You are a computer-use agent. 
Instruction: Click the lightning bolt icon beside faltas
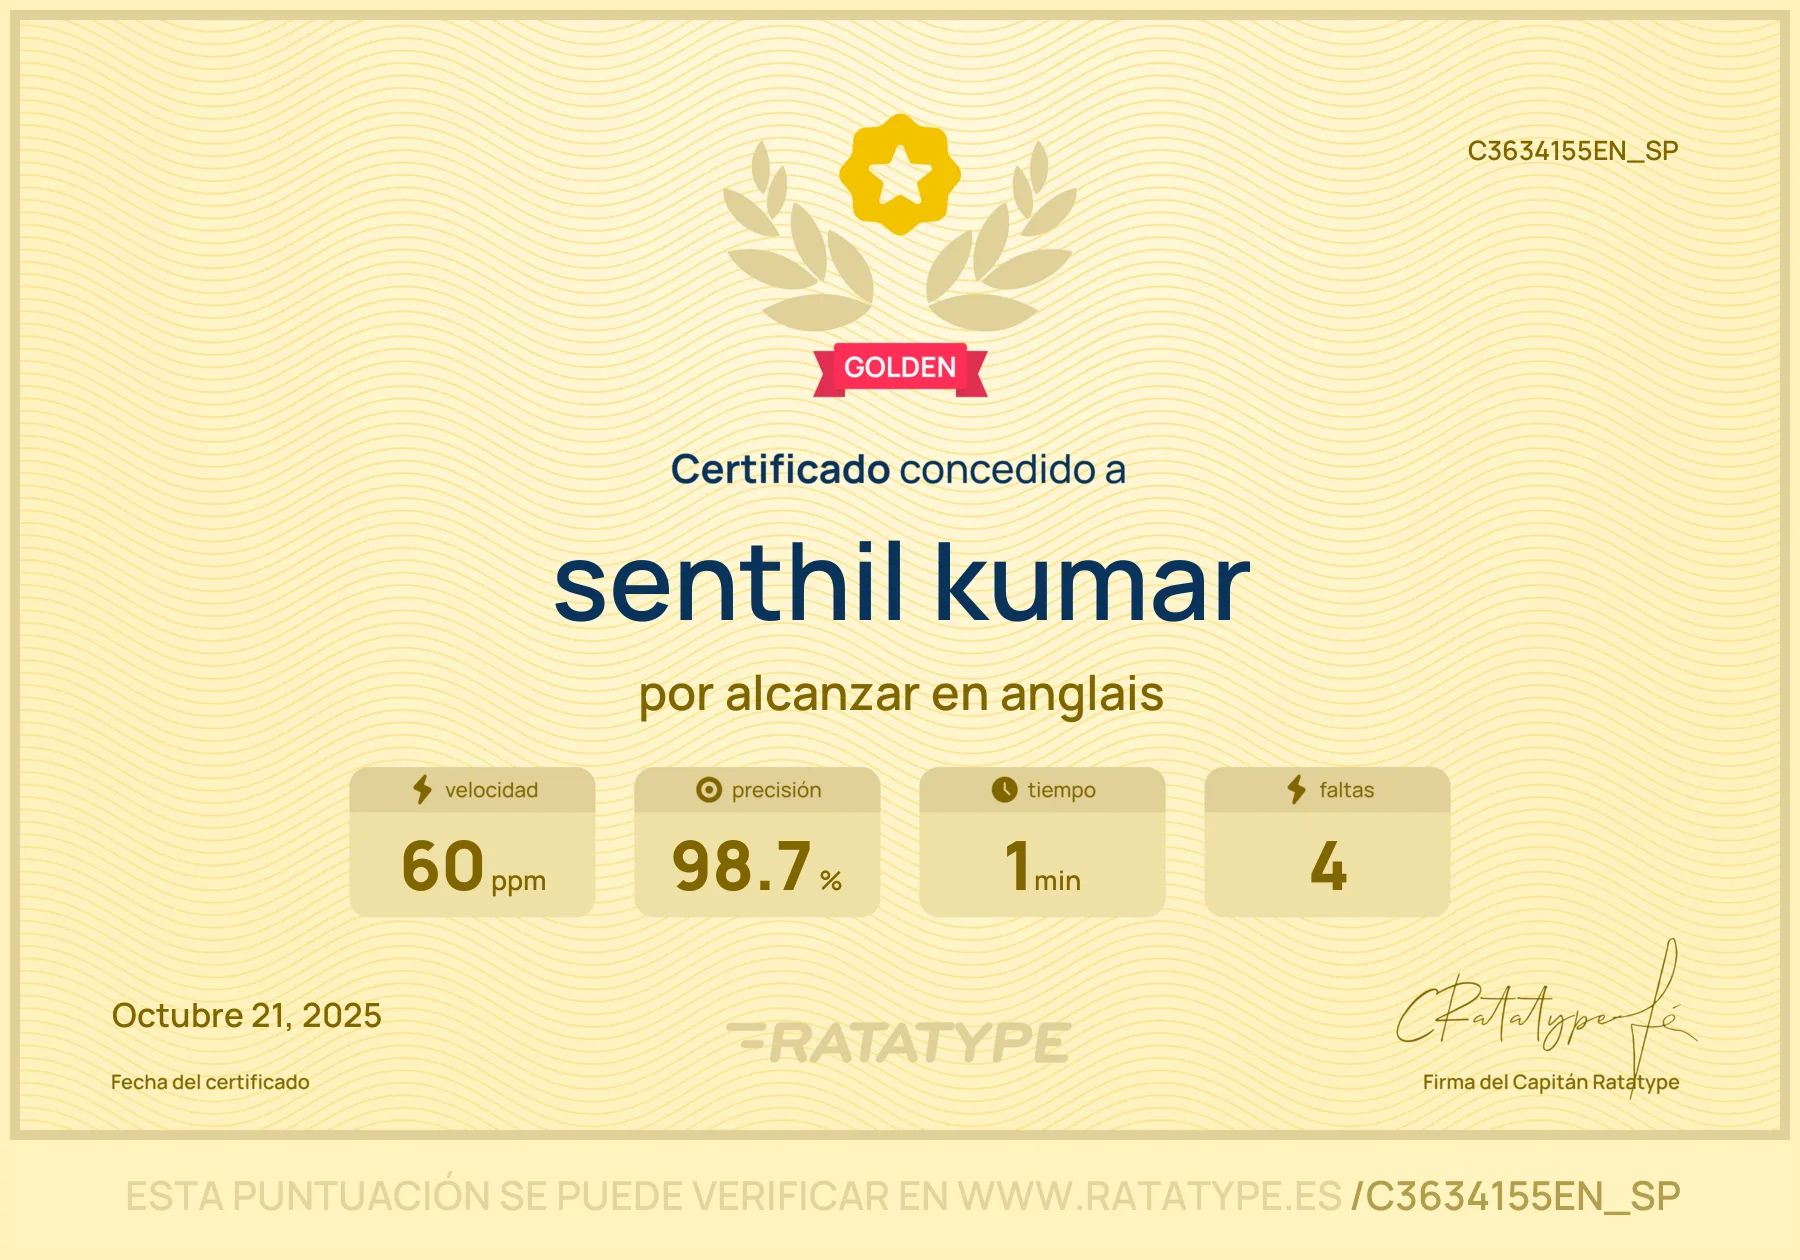[x=1297, y=790]
